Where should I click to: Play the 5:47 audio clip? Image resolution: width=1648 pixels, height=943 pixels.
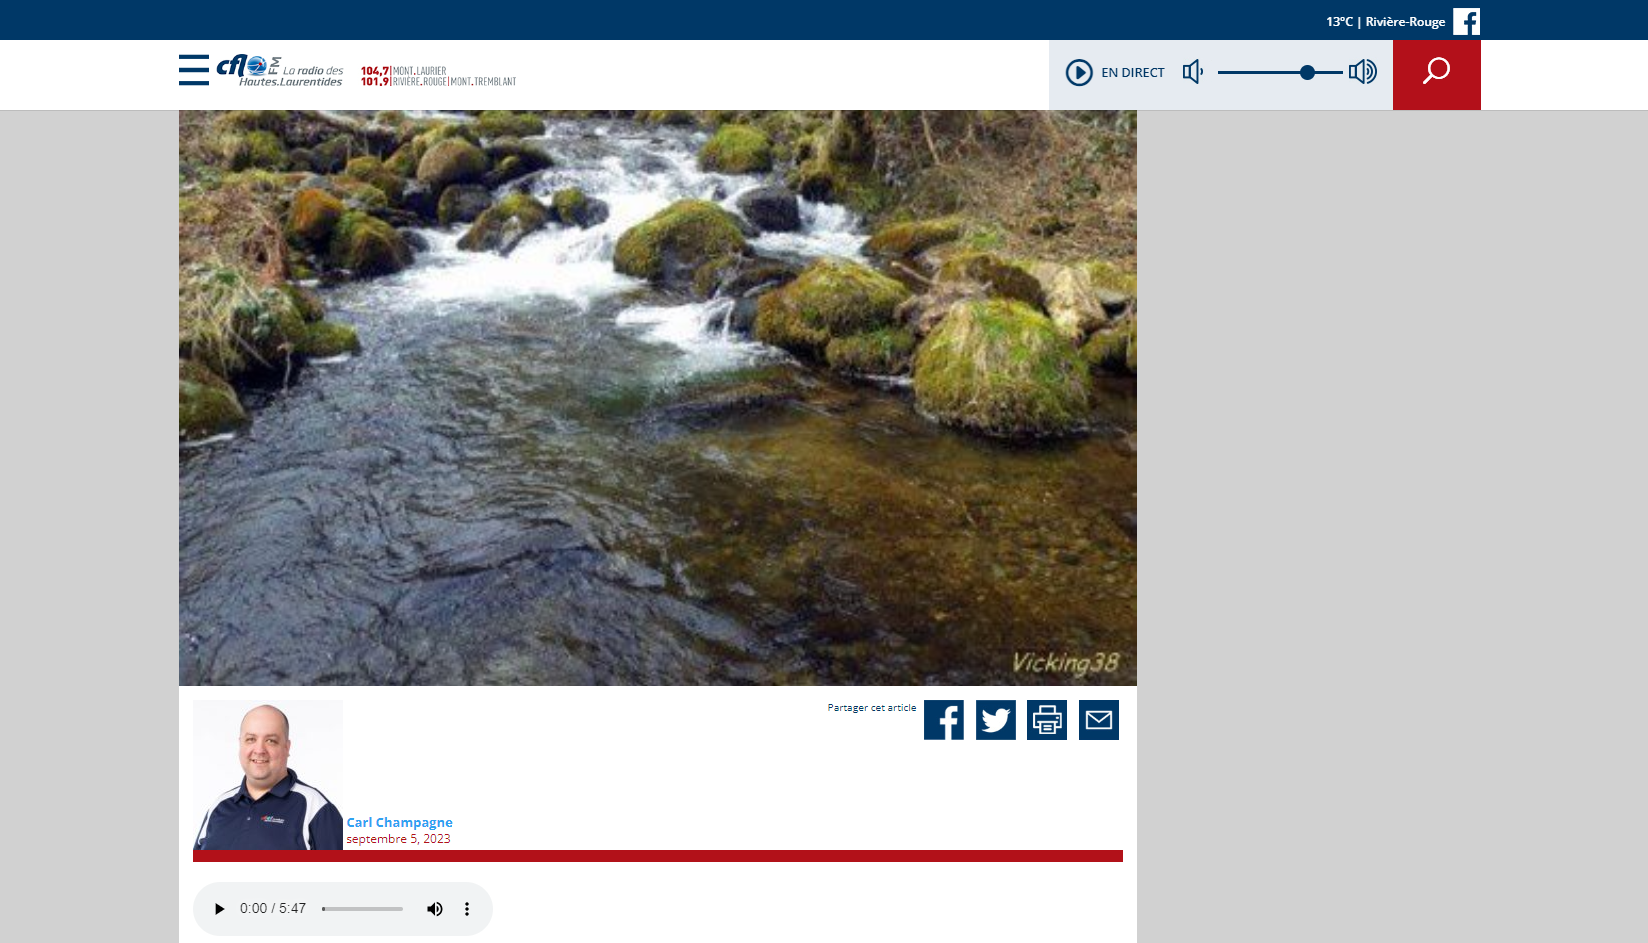(x=219, y=909)
